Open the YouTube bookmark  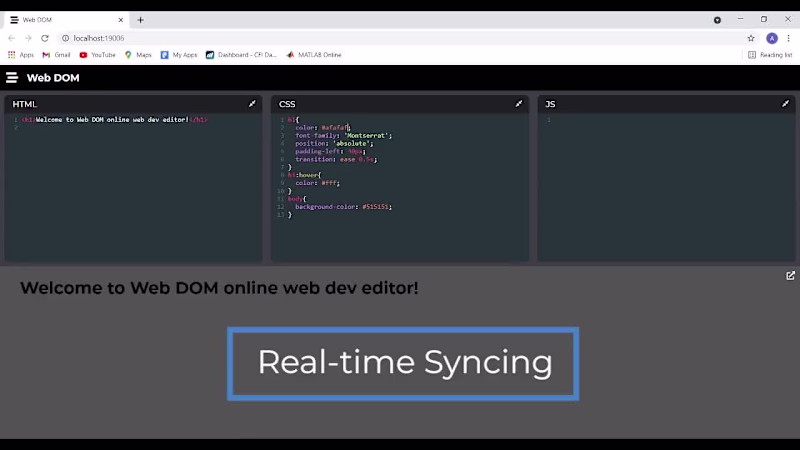click(97, 55)
